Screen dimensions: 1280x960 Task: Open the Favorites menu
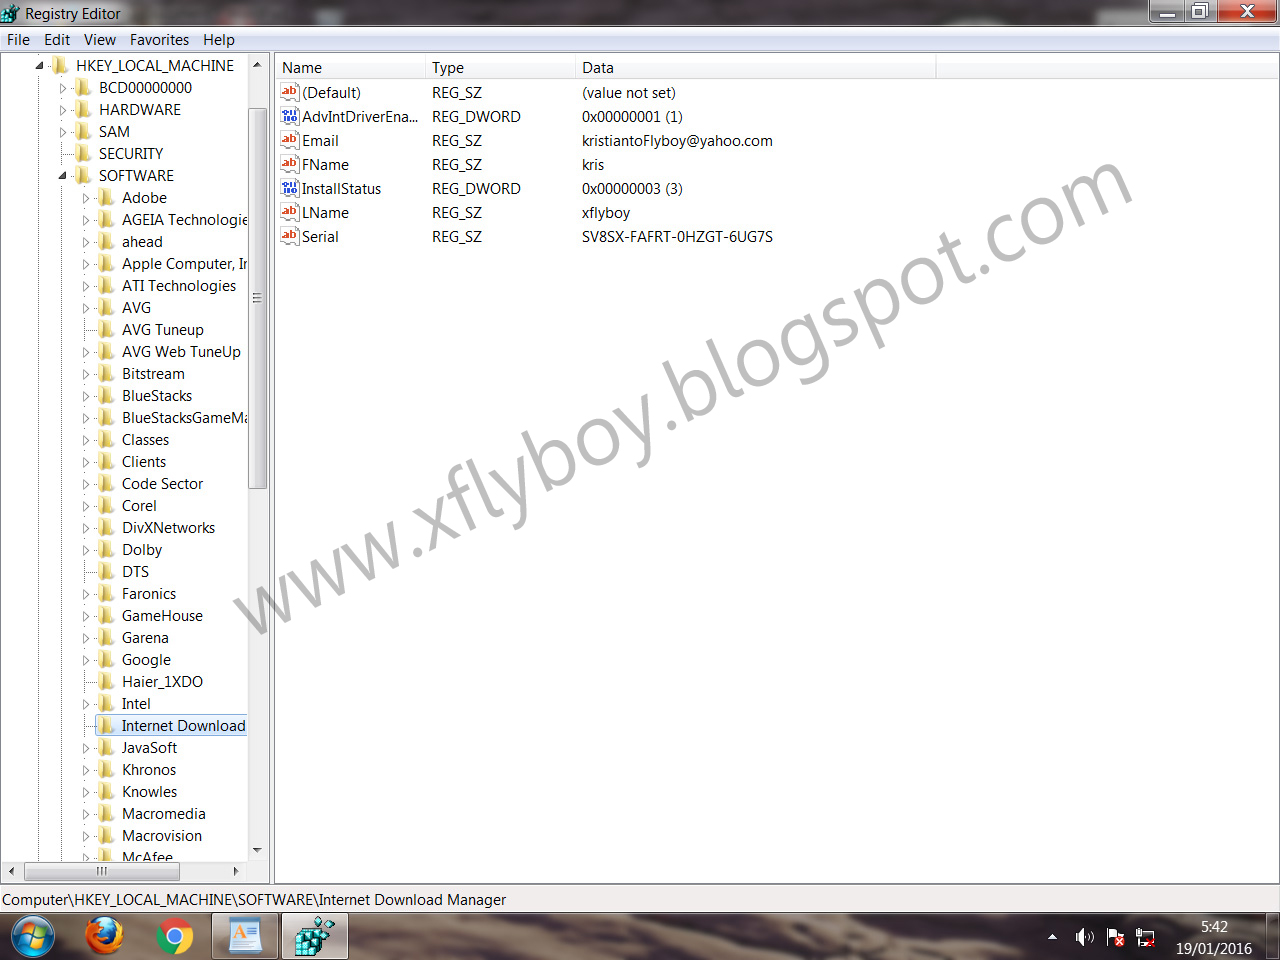coord(159,39)
